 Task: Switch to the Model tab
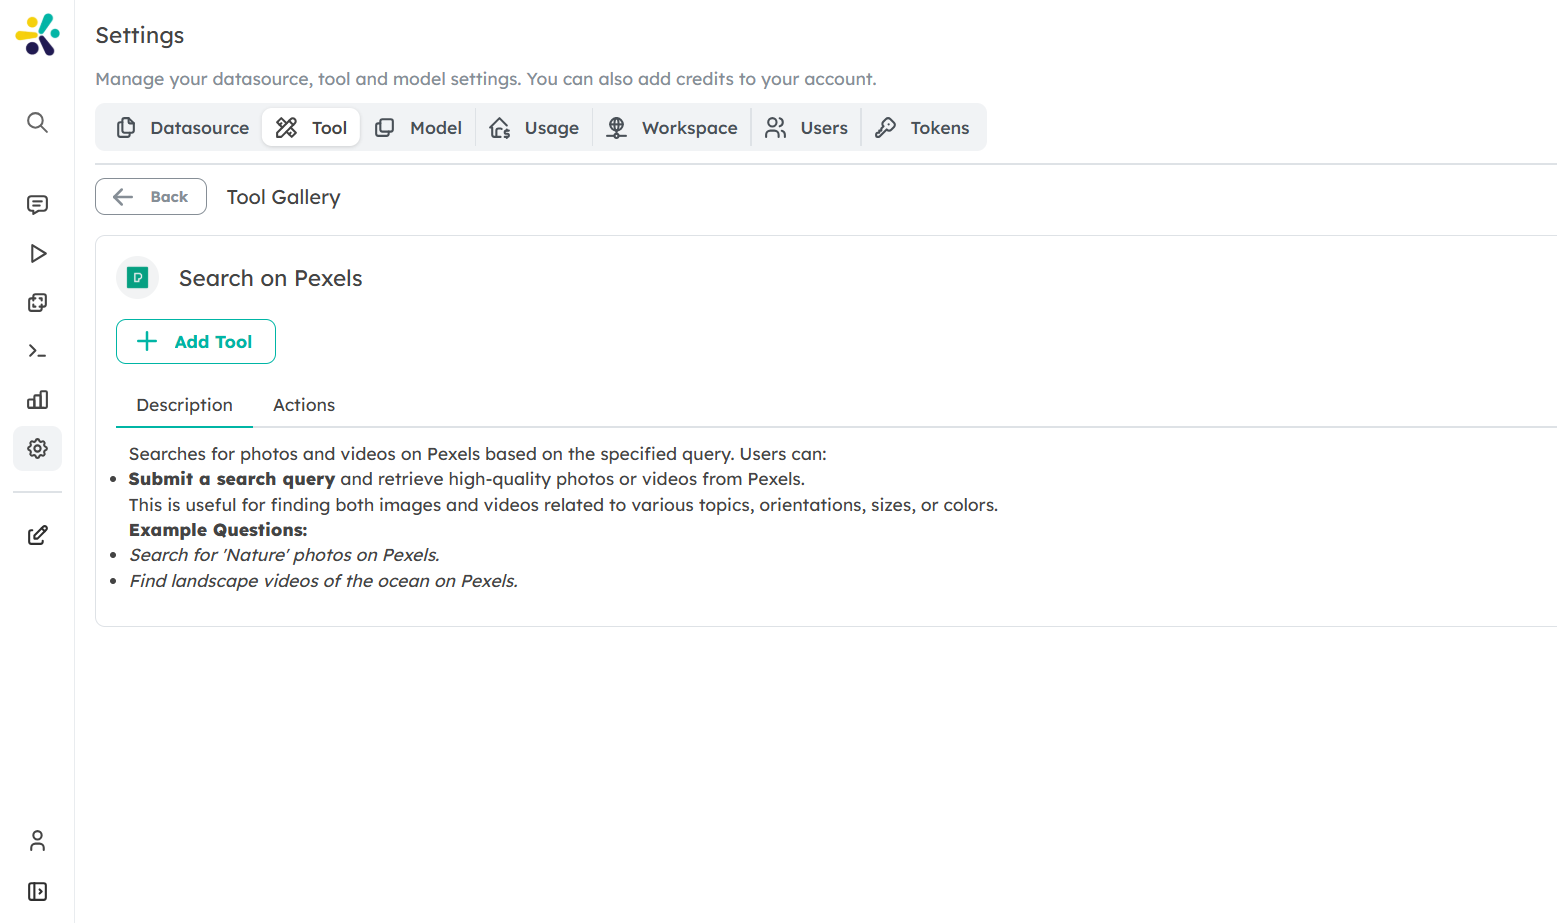tap(418, 128)
